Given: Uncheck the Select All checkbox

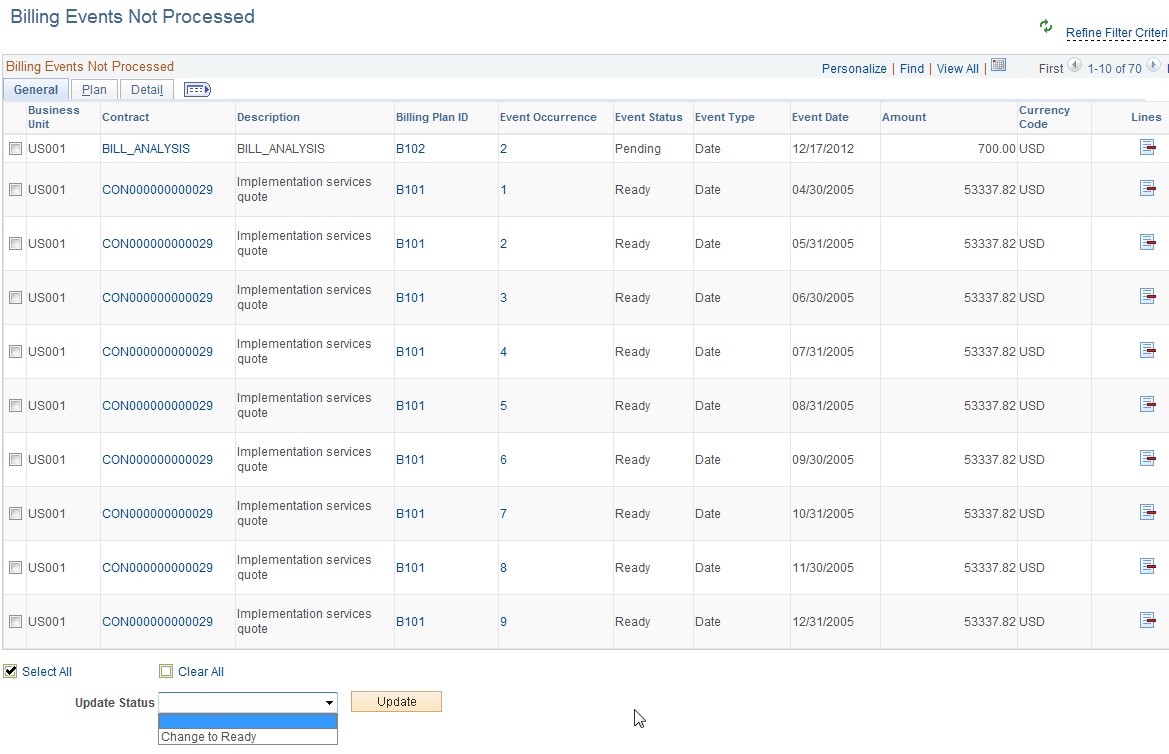Looking at the screenshot, I should coord(9,671).
